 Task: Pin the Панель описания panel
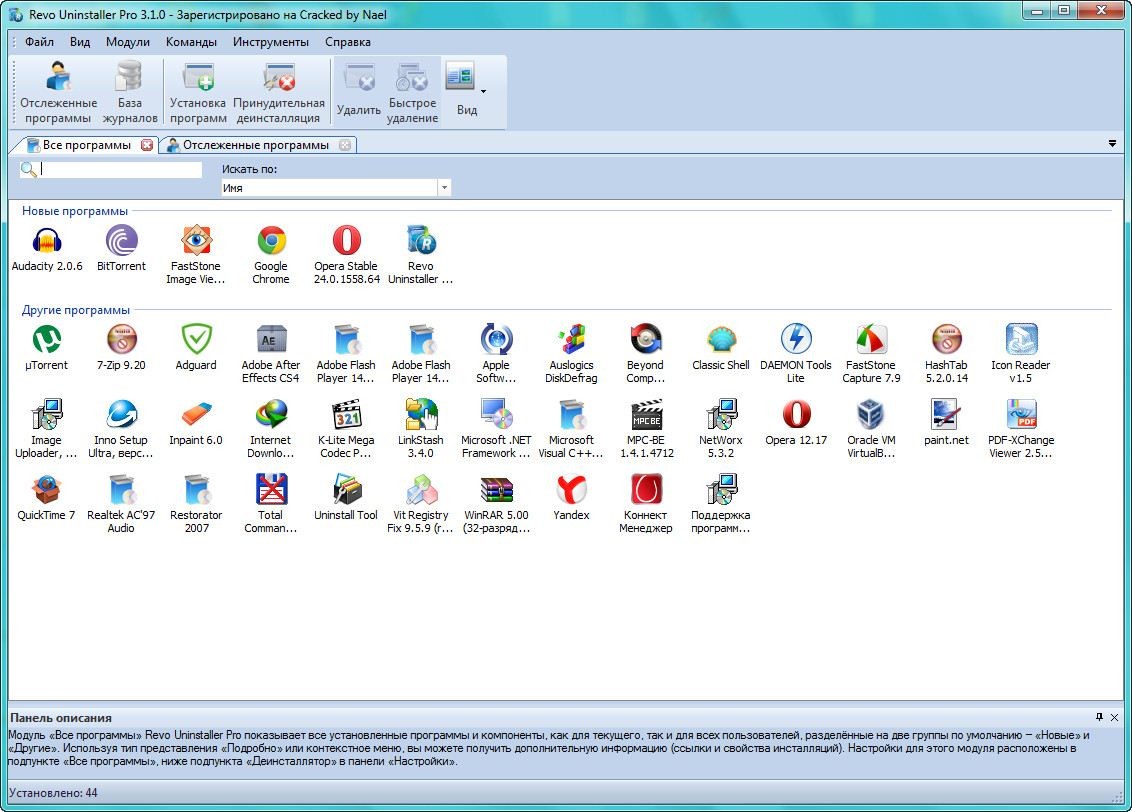(1100, 717)
